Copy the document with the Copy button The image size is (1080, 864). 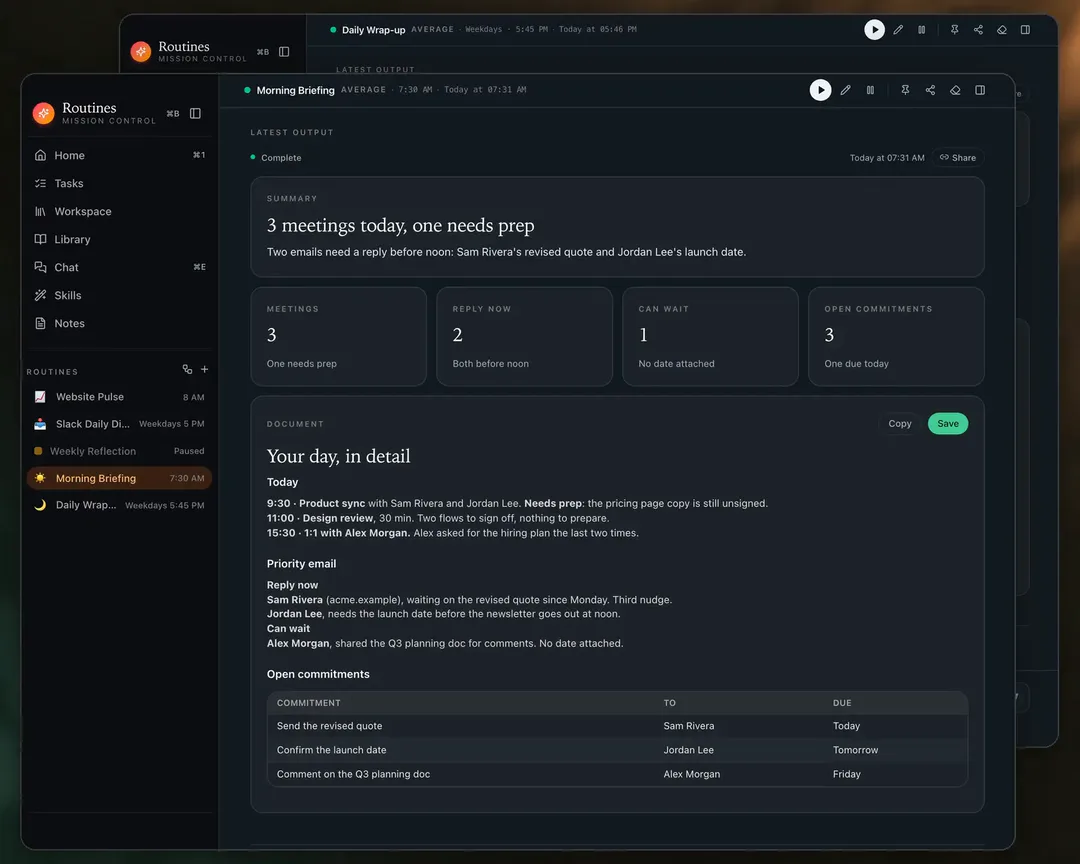point(900,424)
